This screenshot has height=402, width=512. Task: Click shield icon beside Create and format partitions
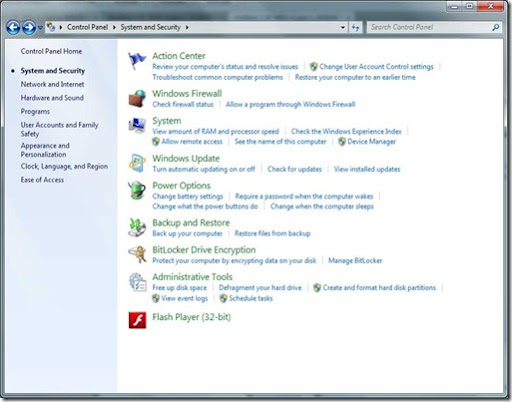(317, 287)
